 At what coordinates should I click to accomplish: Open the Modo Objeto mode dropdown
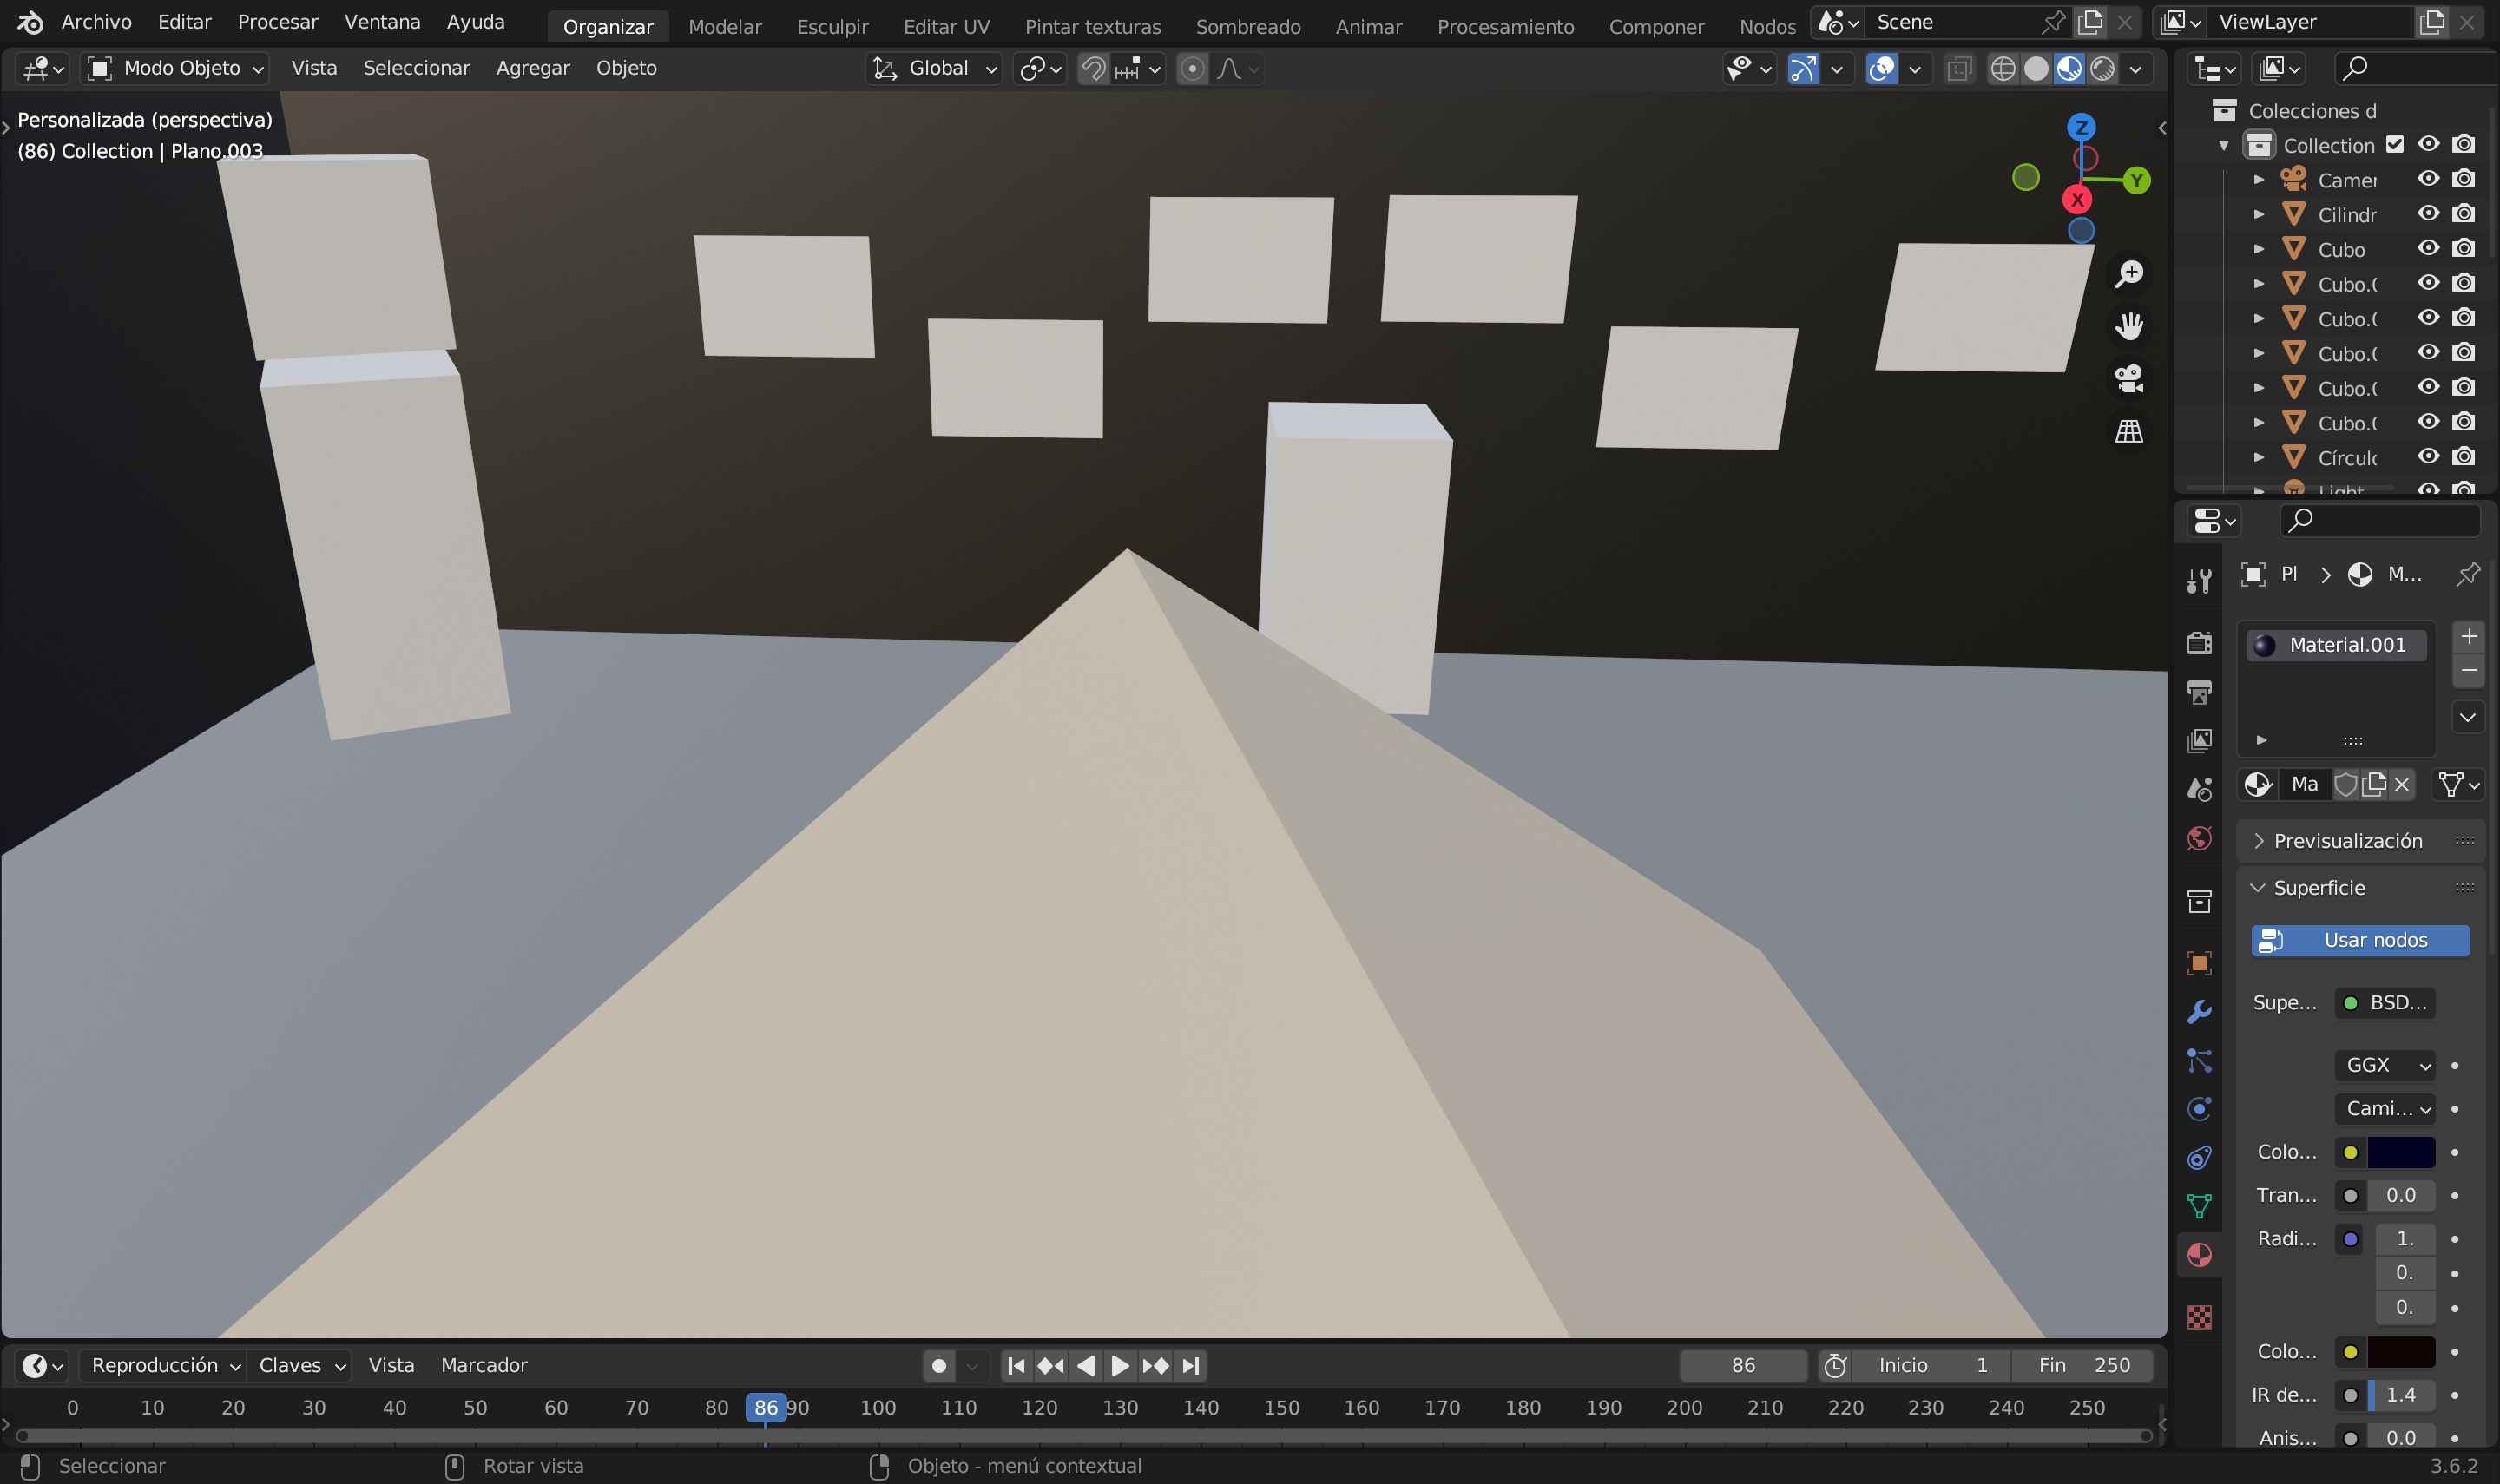coord(177,69)
